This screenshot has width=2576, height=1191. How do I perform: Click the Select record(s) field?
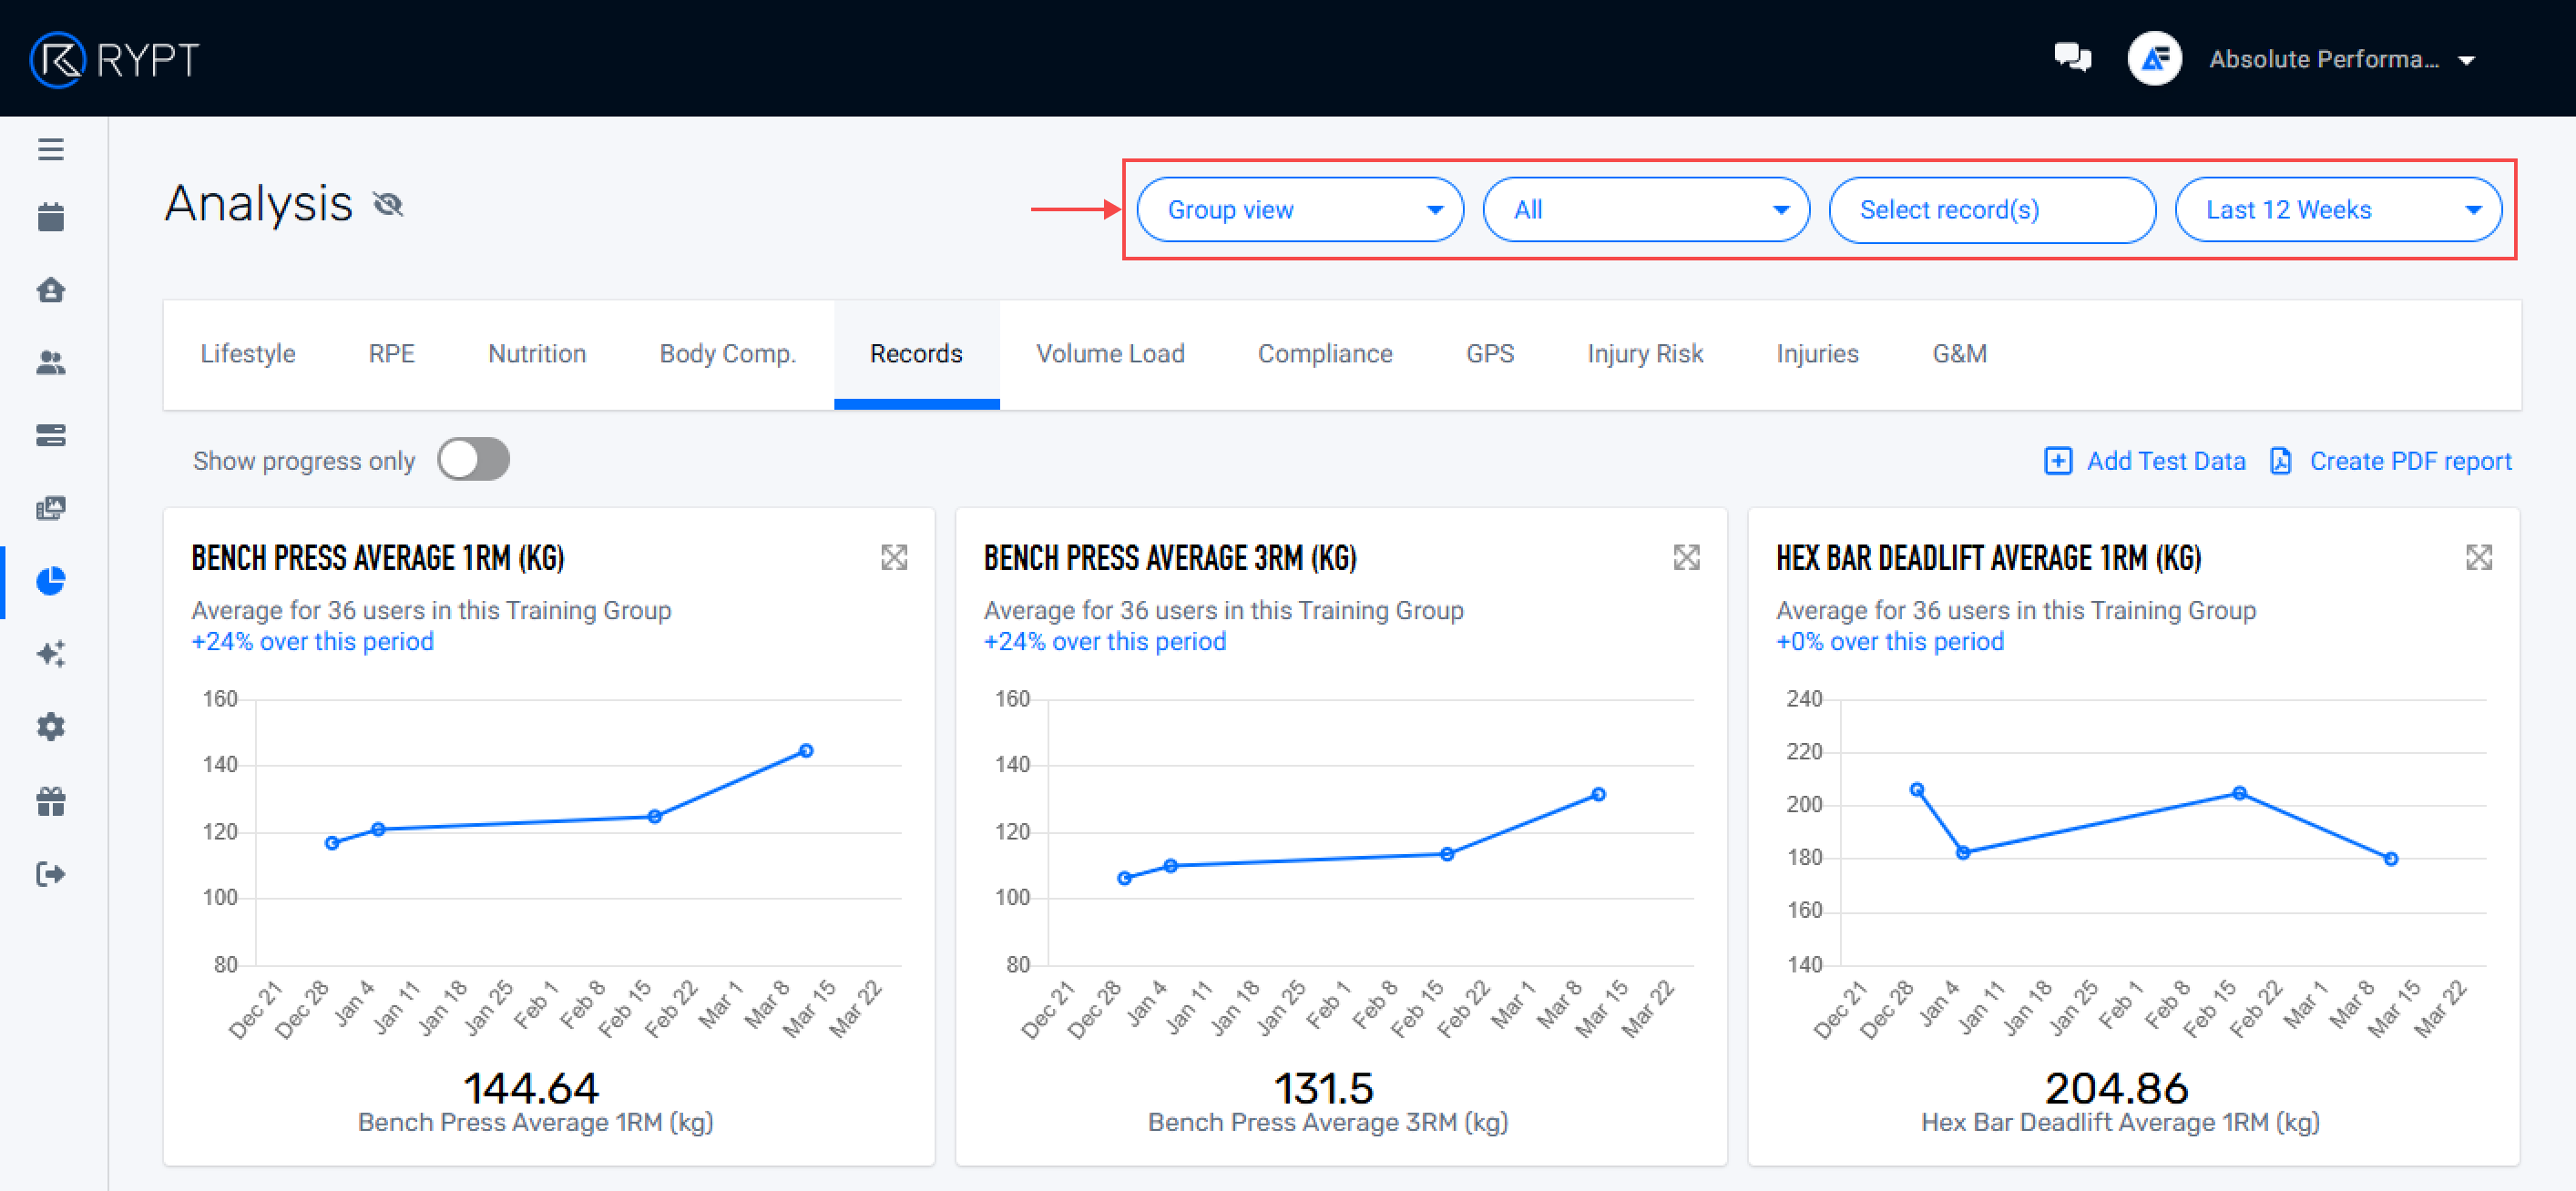(x=1991, y=210)
